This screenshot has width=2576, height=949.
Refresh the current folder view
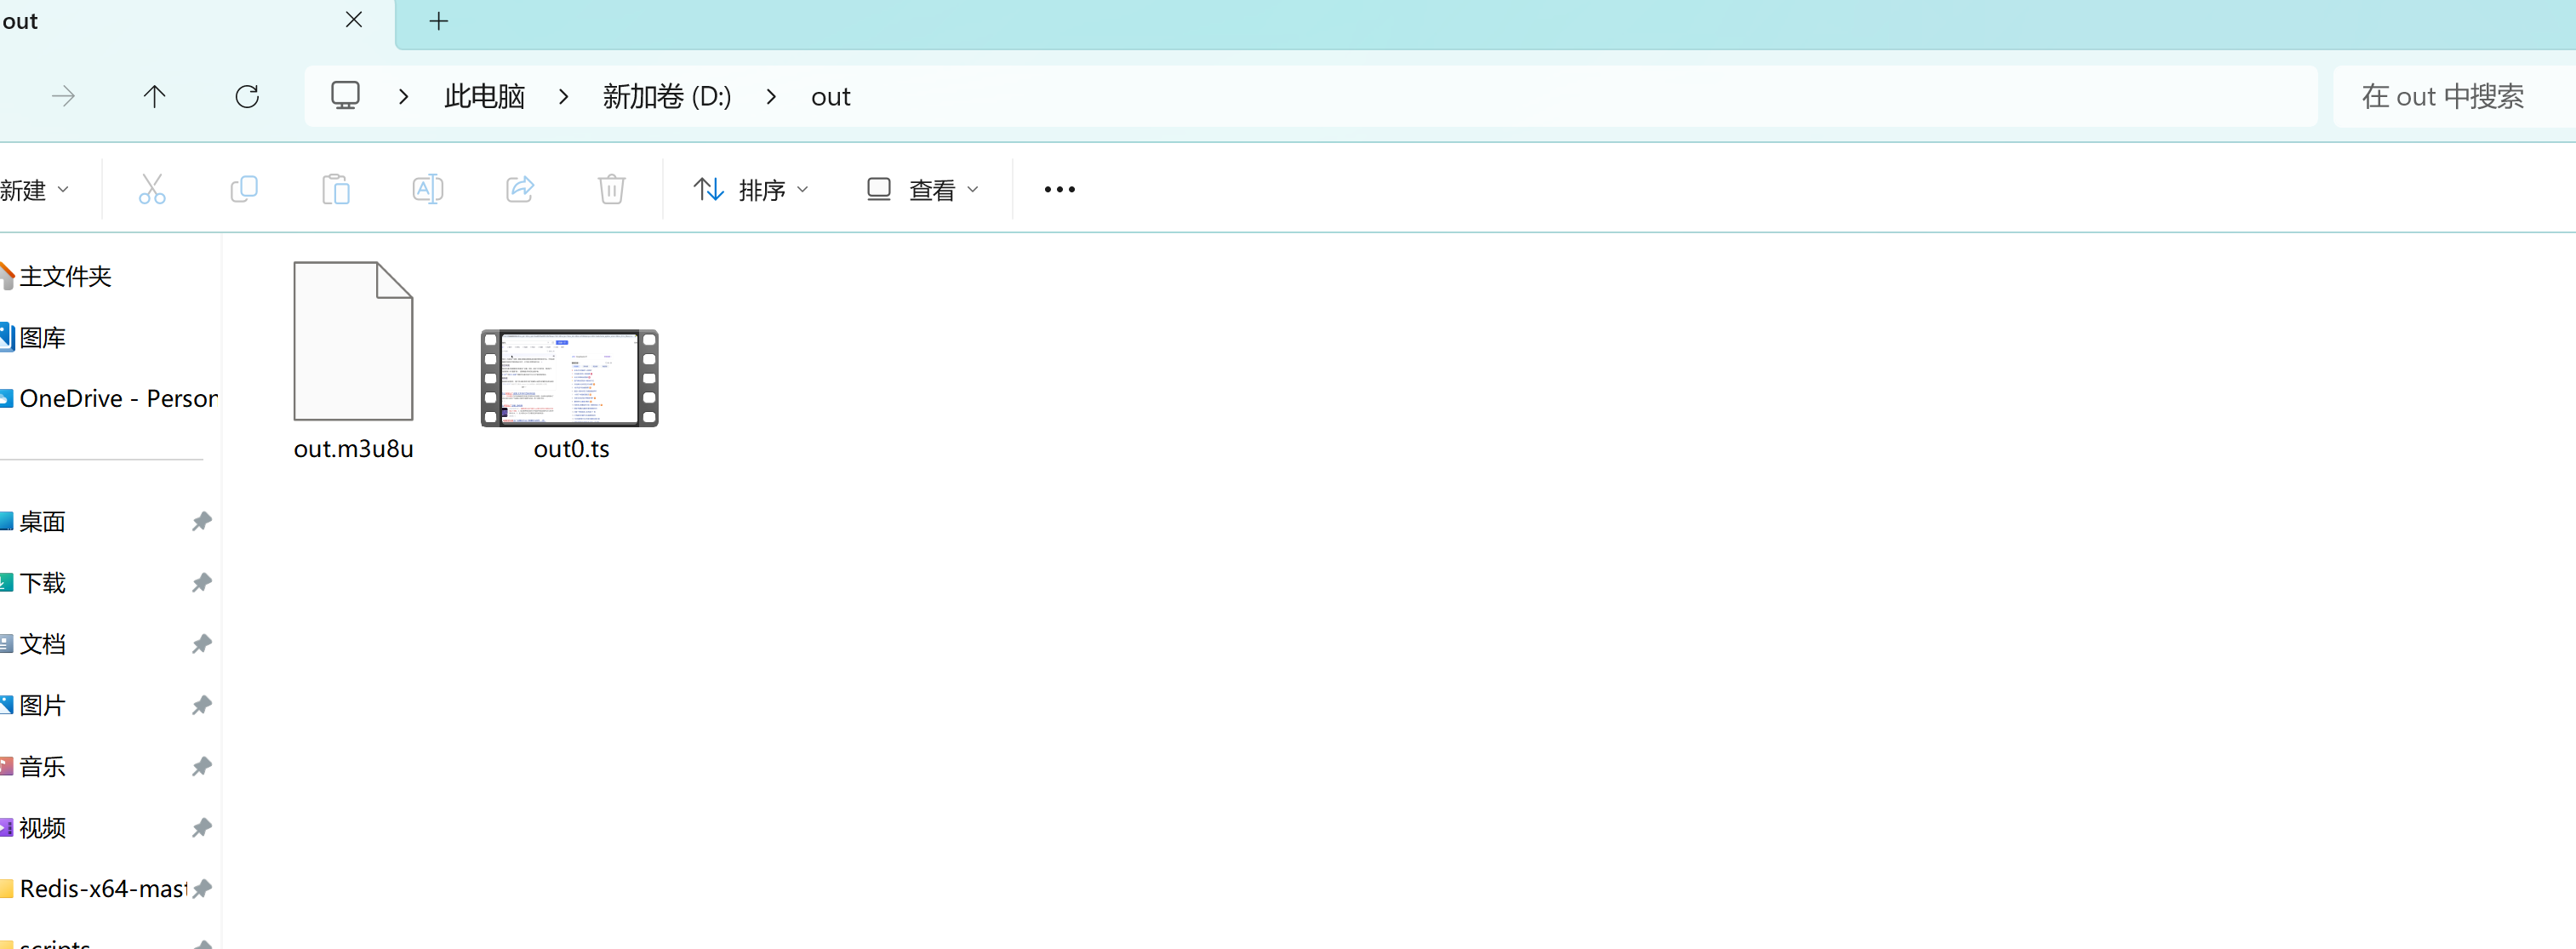point(247,96)
